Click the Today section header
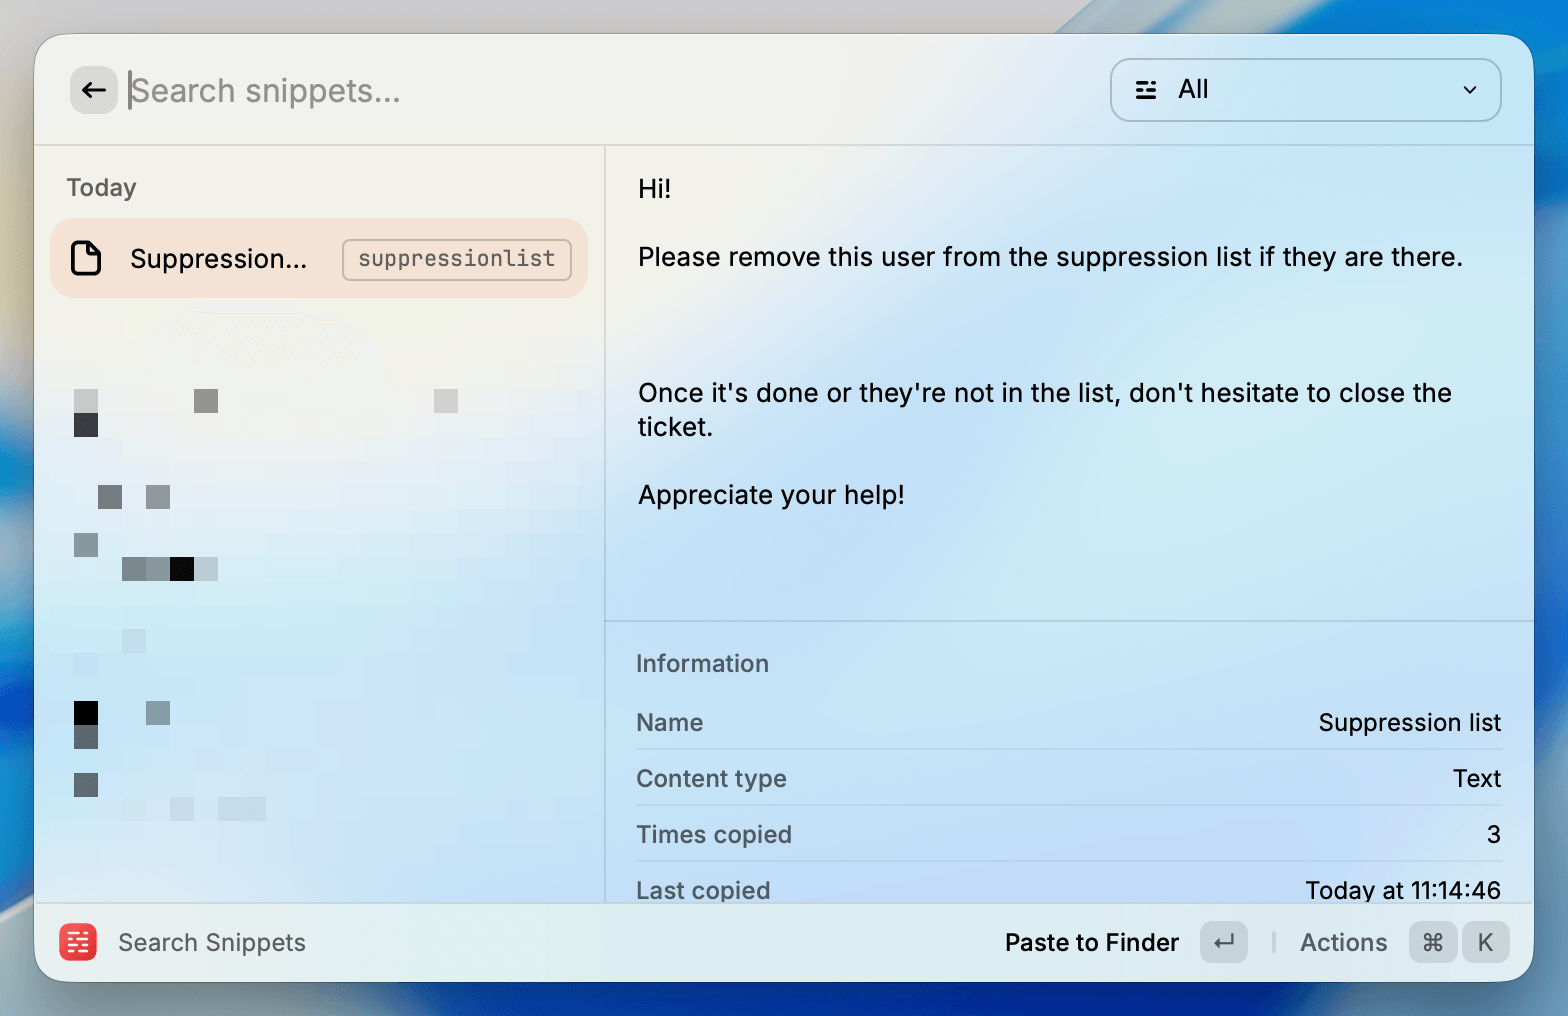Viewport: 1568px width, 1016px height. (x=101, y=188)
